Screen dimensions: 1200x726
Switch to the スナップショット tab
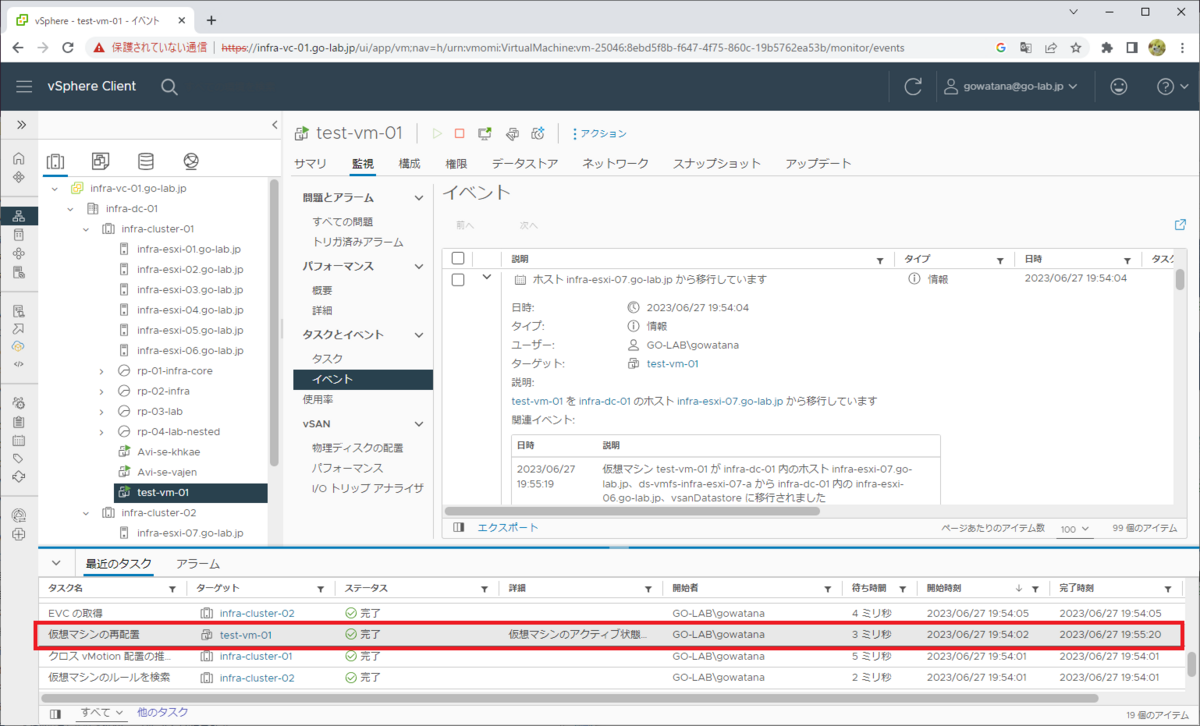click(717, 163)
